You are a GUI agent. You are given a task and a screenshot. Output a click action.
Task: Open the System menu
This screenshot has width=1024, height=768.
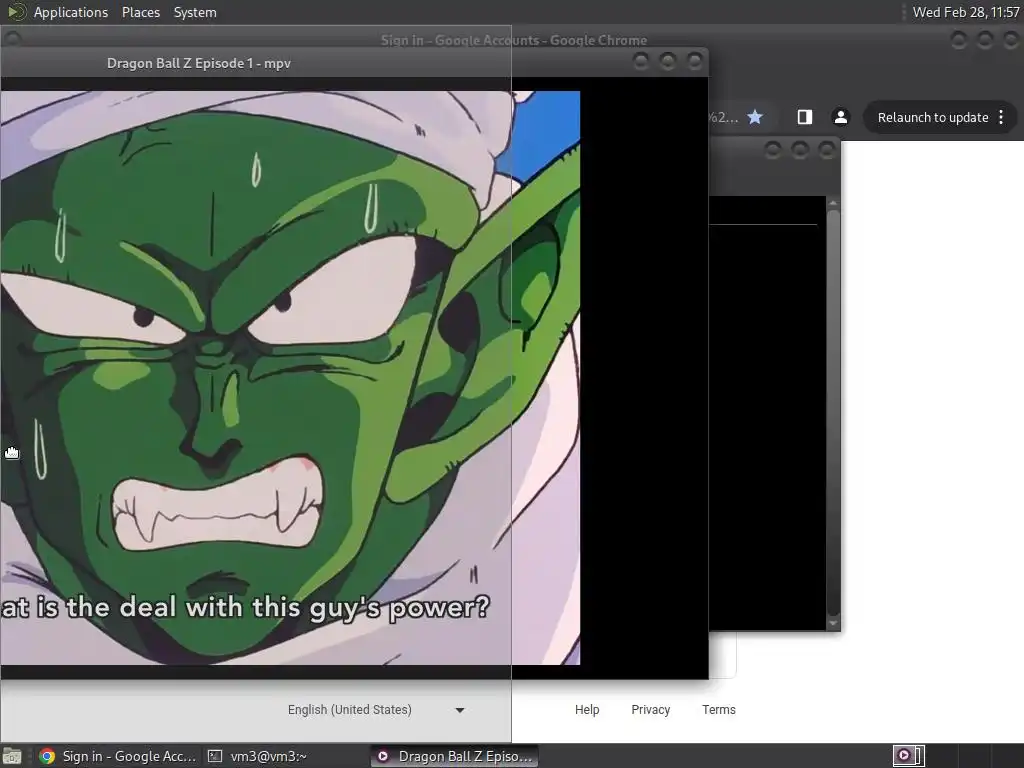tap(195, 12)
